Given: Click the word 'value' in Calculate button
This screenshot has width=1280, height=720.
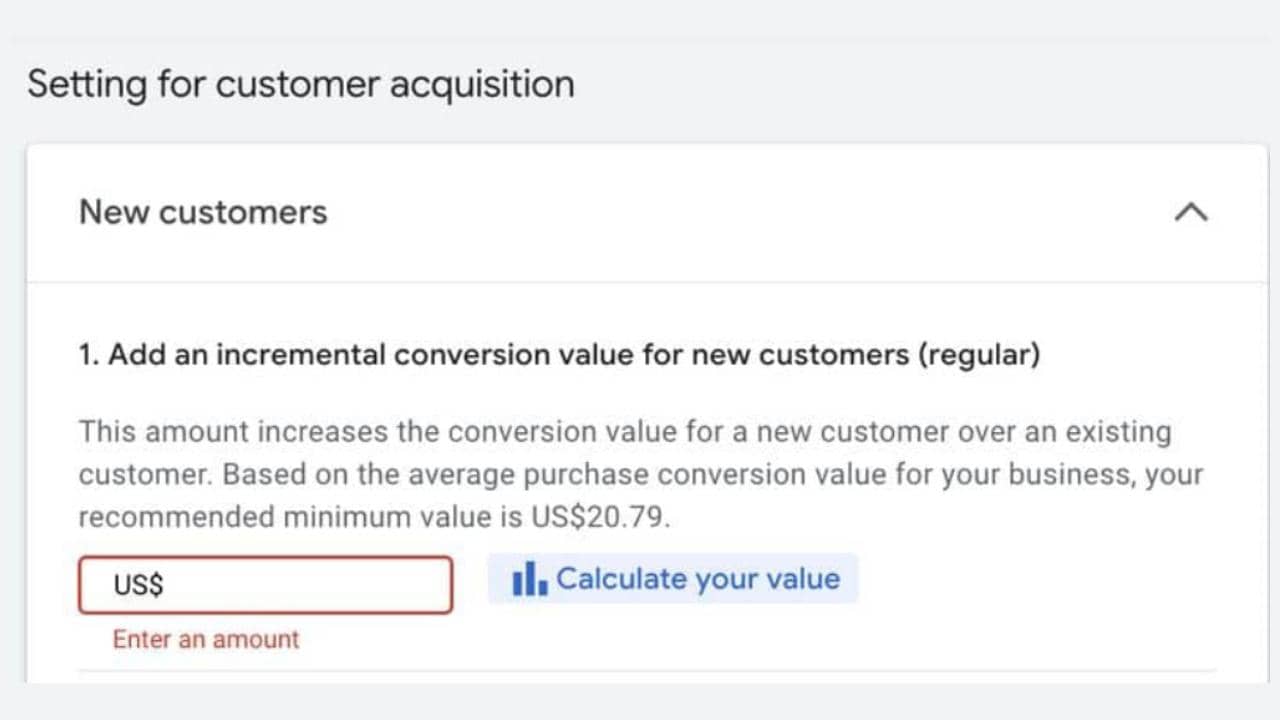Looking at the screenshot, I should (806, 579).
